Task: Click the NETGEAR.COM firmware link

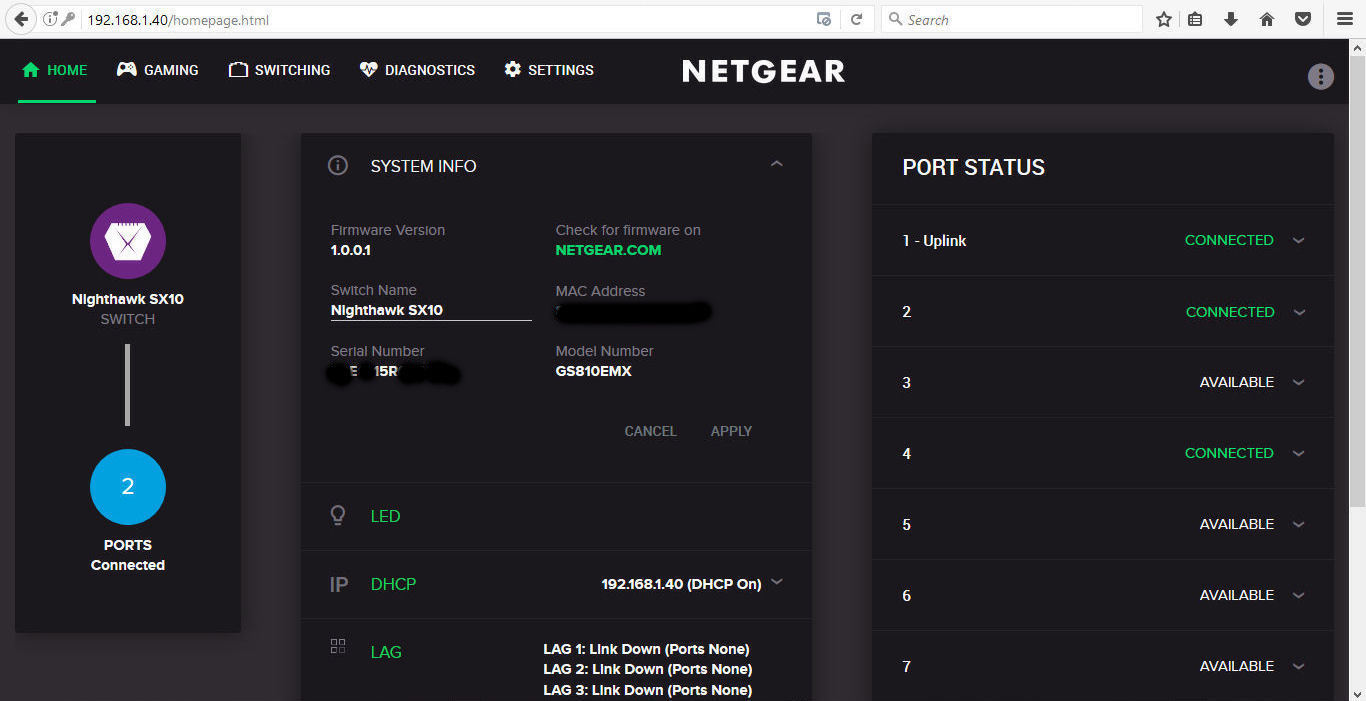Action: pos(608,250)
